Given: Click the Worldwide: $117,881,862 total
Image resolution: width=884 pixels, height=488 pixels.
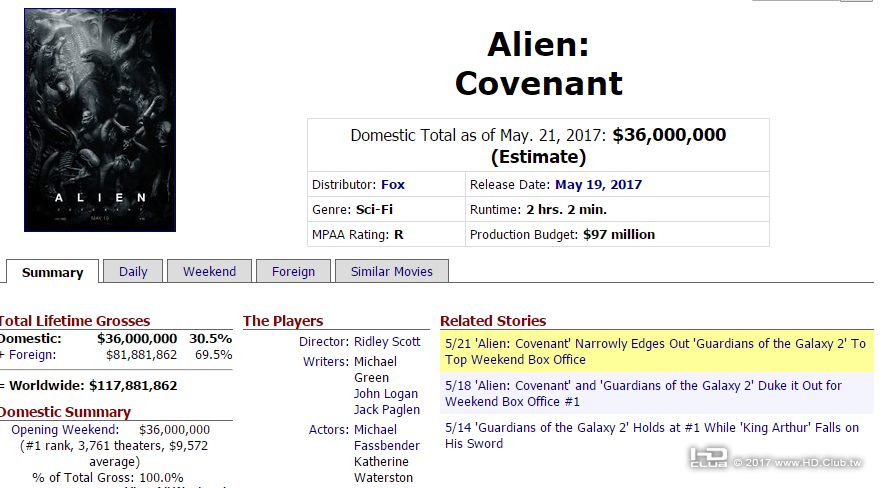Looking at the screenshot, I should pyautogui.click(x=89, y=386).
